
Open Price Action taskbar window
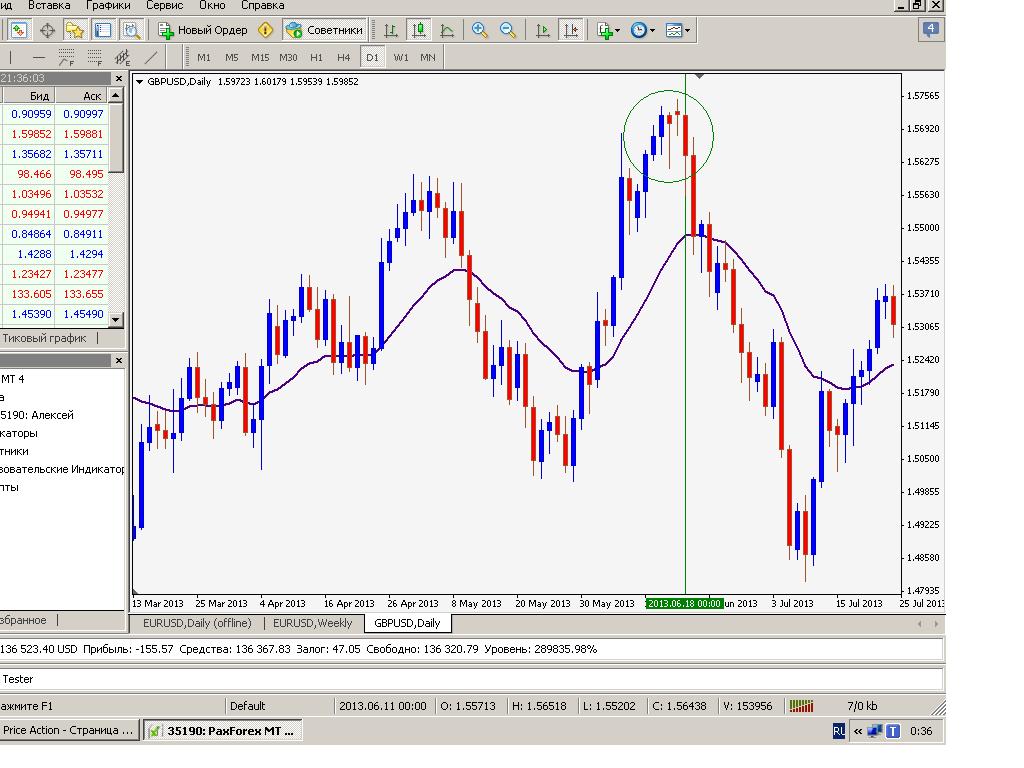click(69, 731)
